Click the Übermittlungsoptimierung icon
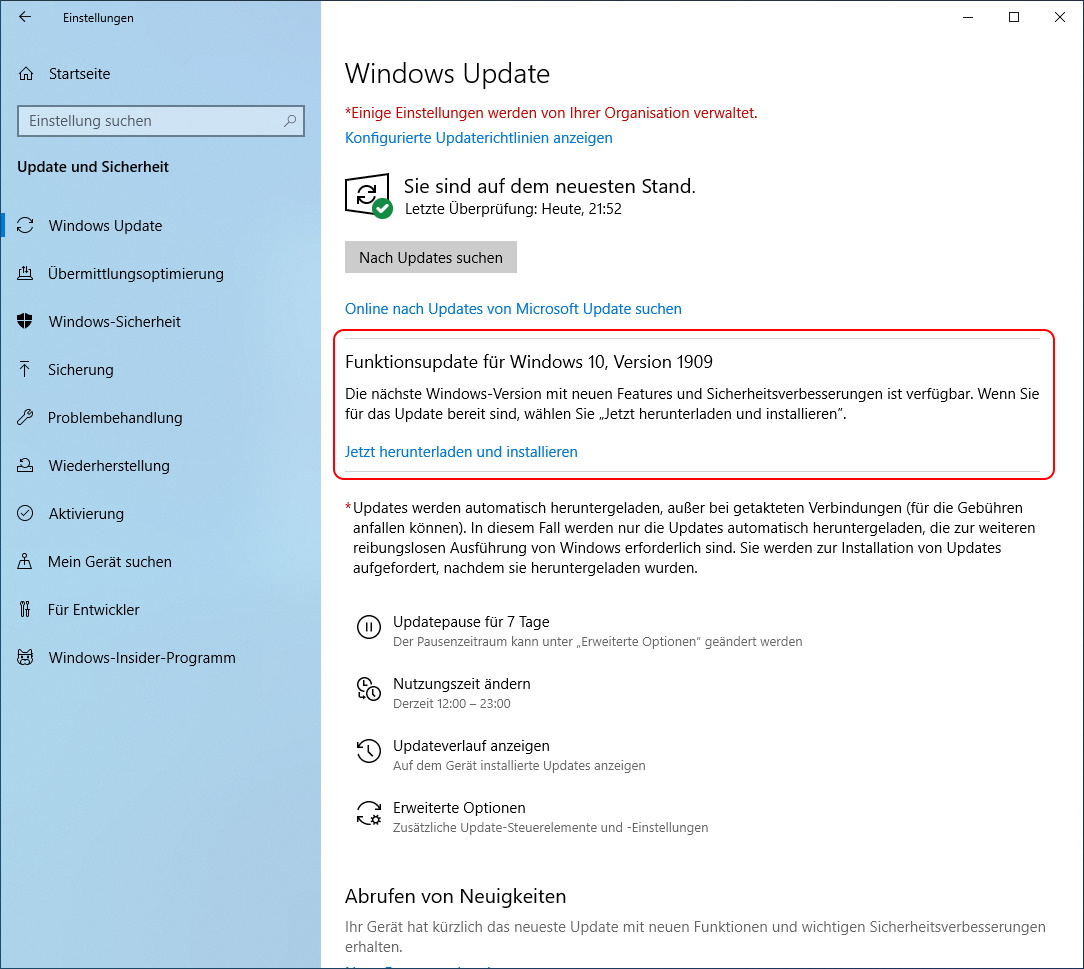 tap(25, 274)
